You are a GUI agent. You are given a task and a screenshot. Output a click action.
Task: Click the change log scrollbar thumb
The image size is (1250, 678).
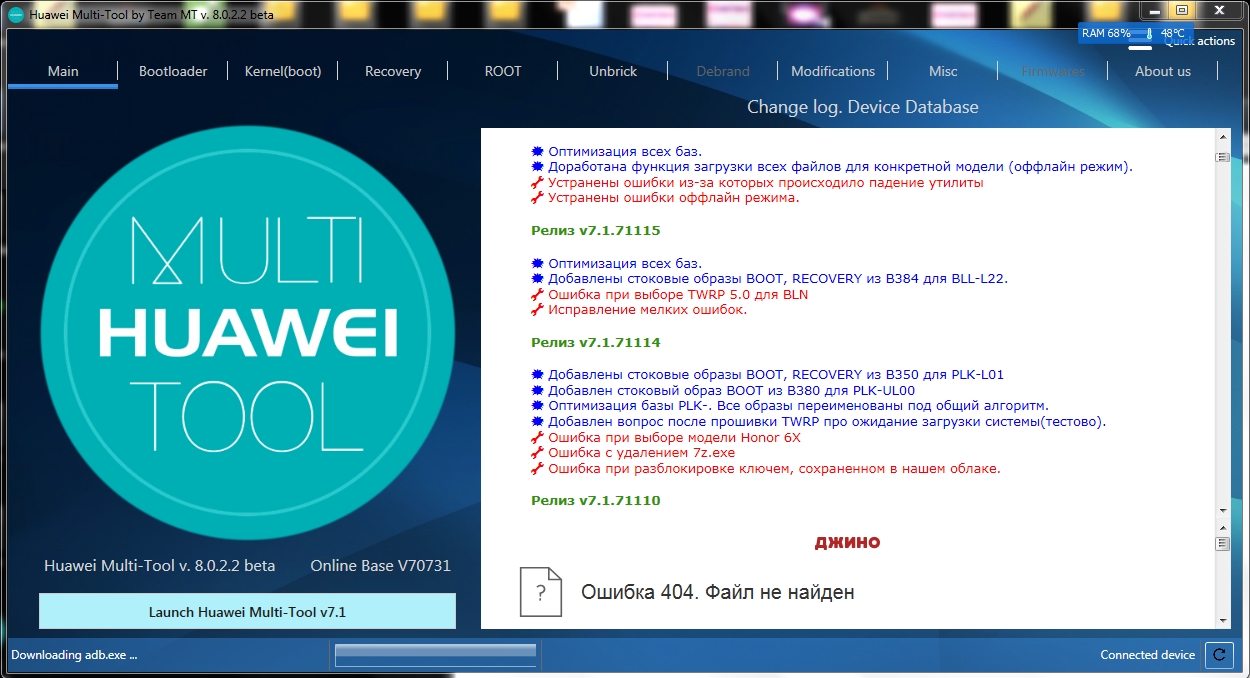point(1222,158)
